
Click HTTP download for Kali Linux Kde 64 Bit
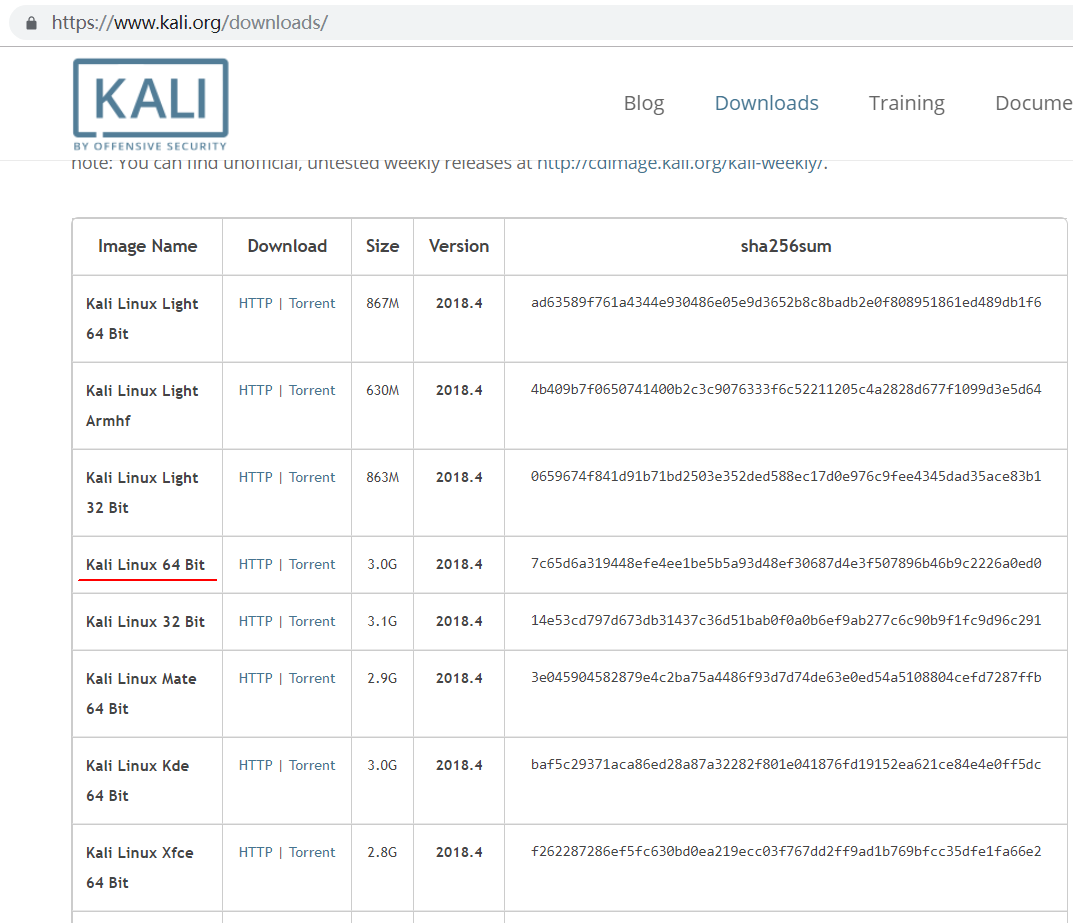coord(255,765)
